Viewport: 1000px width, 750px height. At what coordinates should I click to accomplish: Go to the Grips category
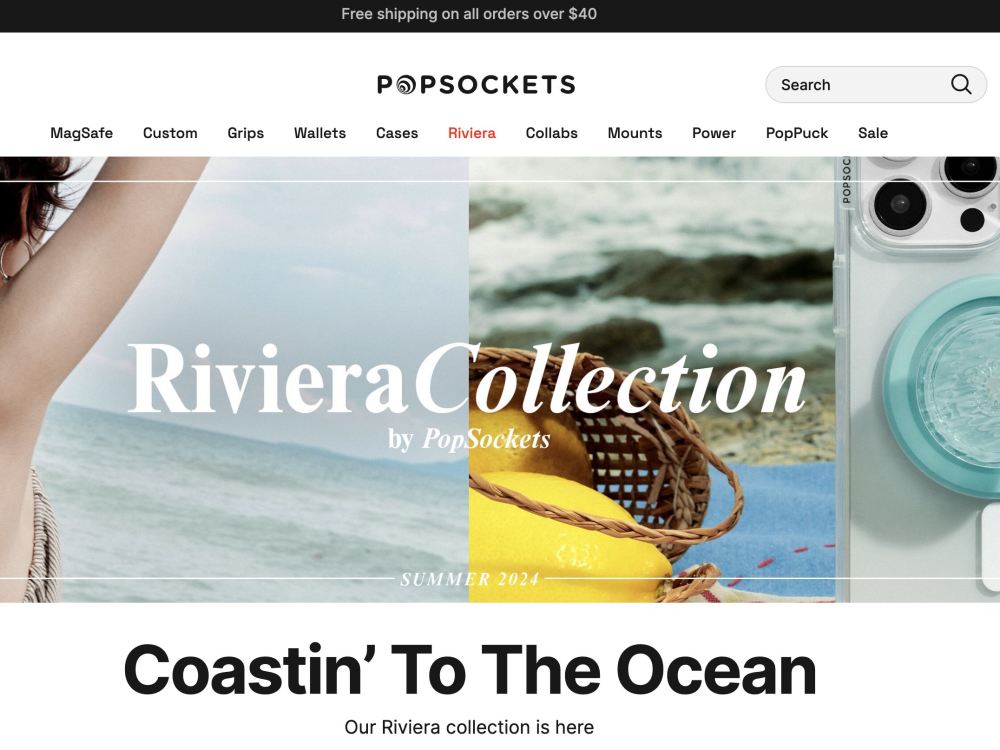tap(246, 133)
